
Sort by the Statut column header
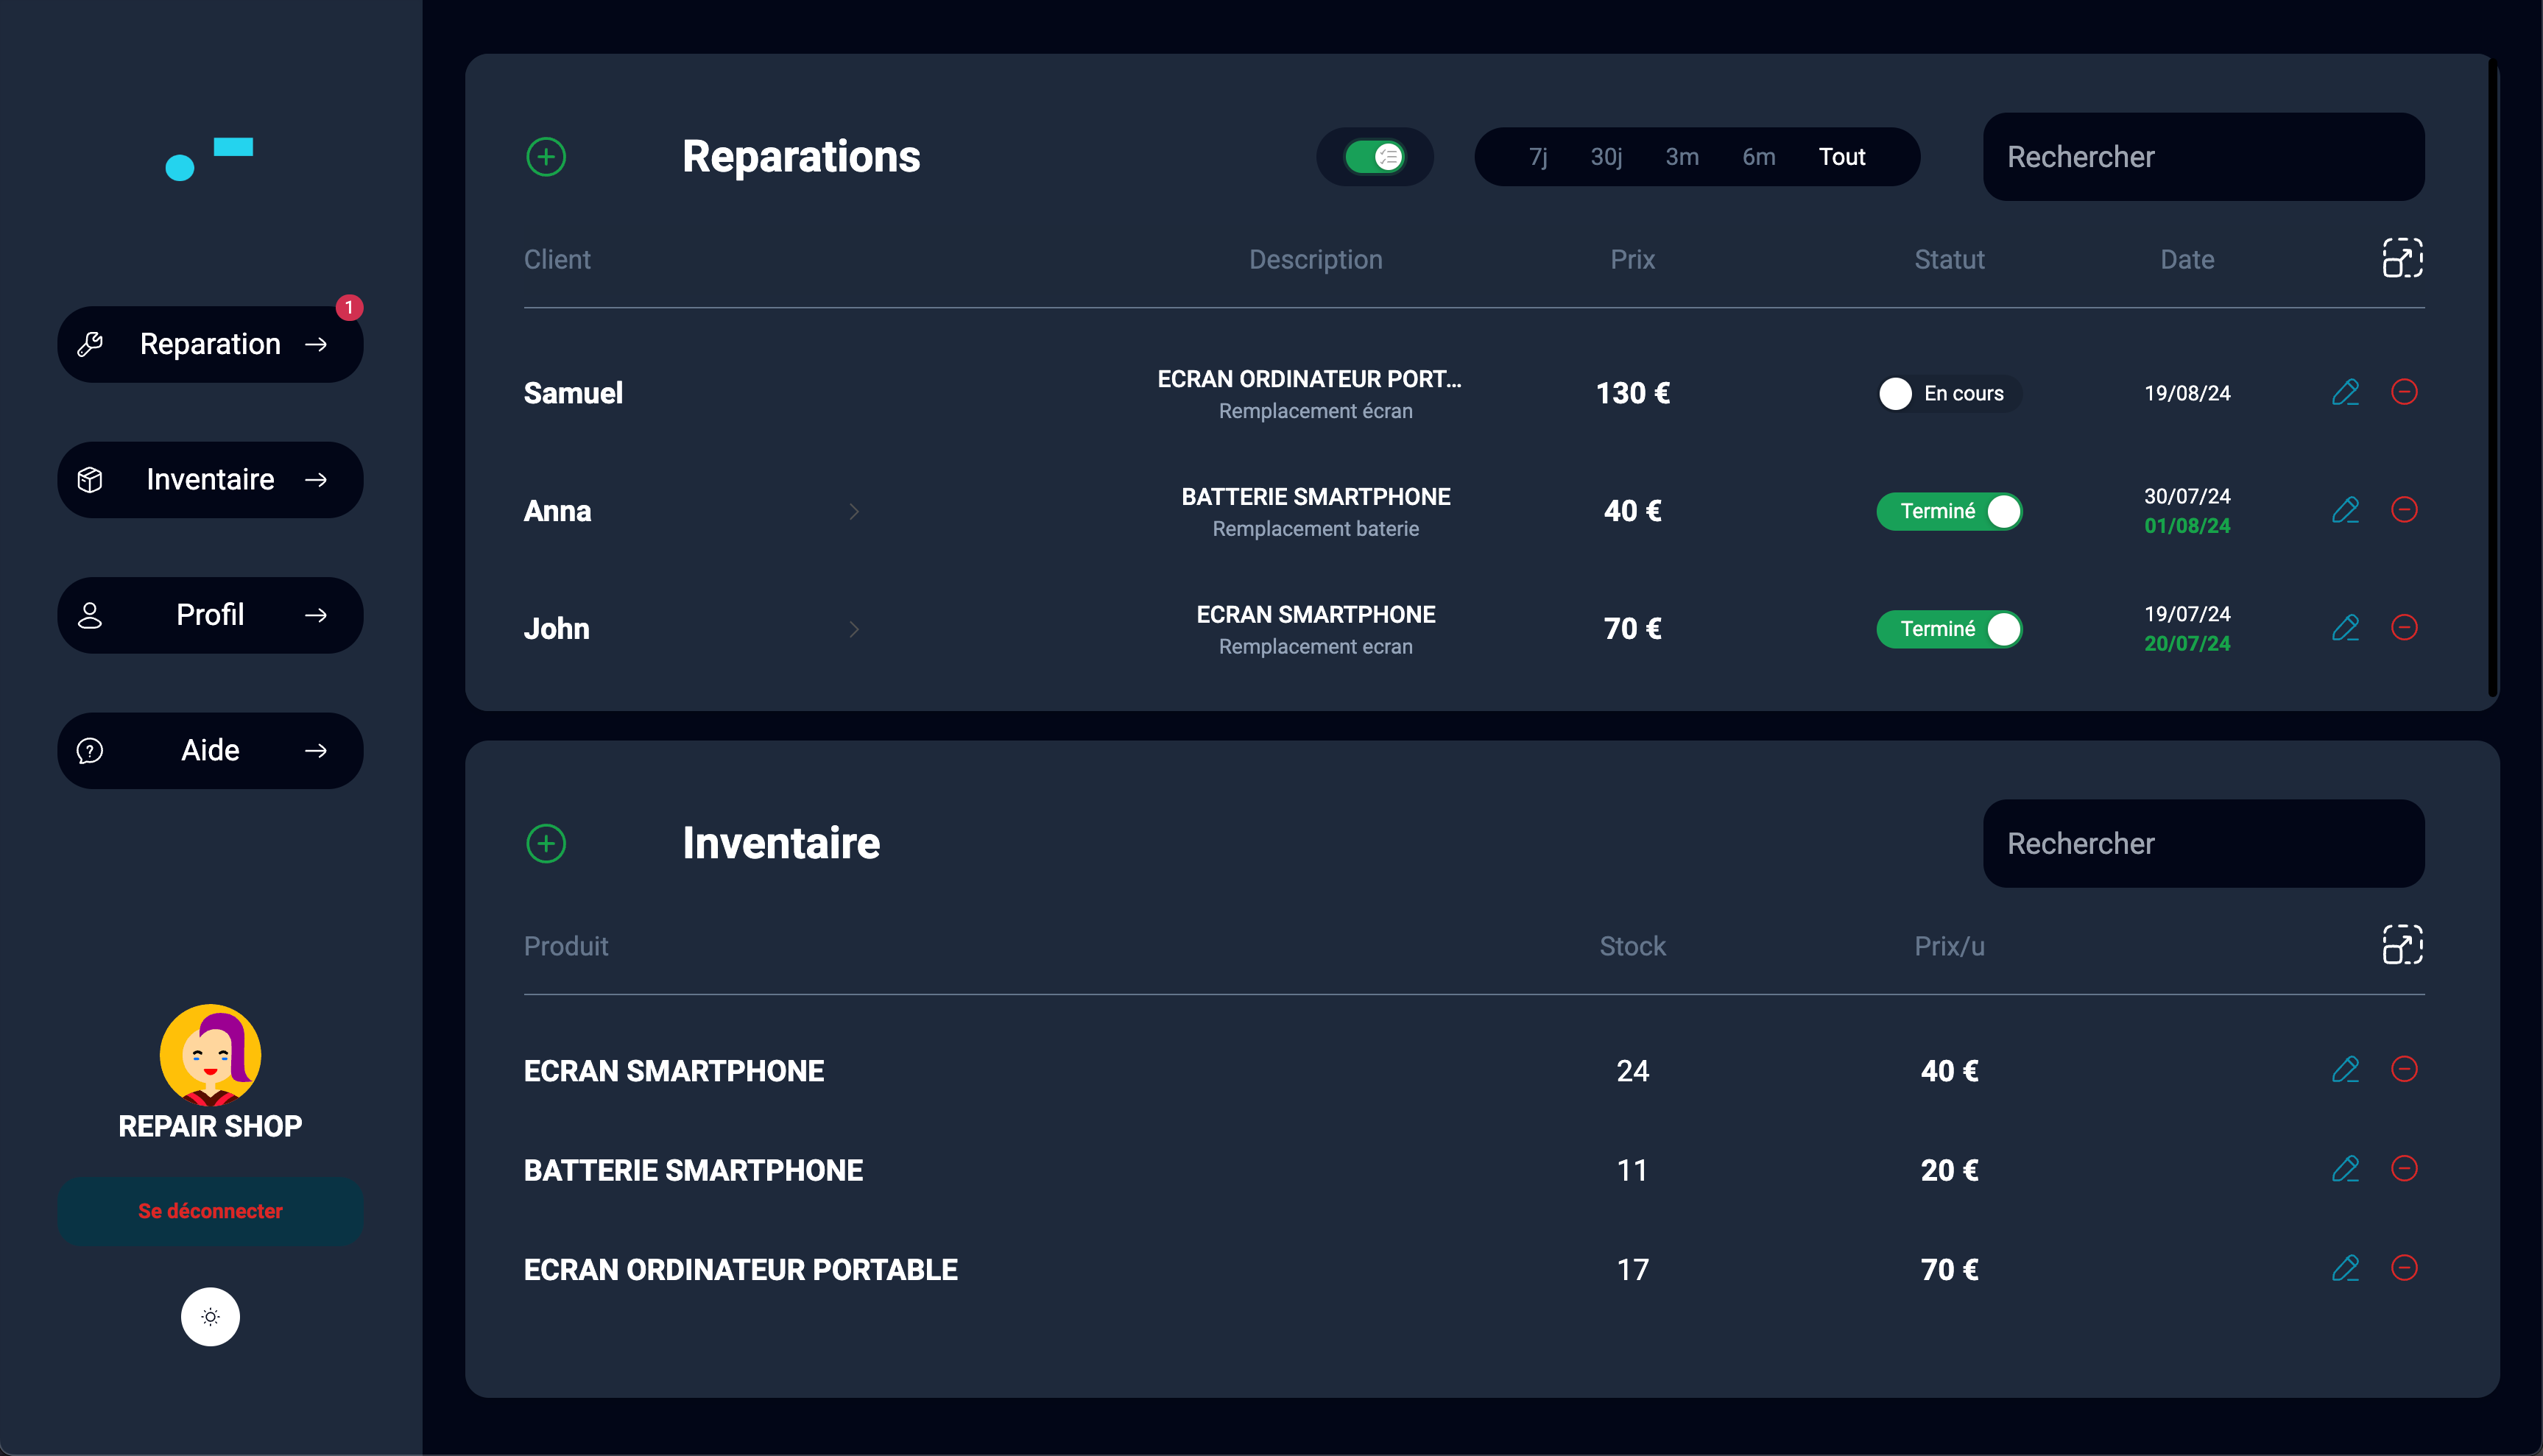pyautogui.click(x=1949, y=260)
